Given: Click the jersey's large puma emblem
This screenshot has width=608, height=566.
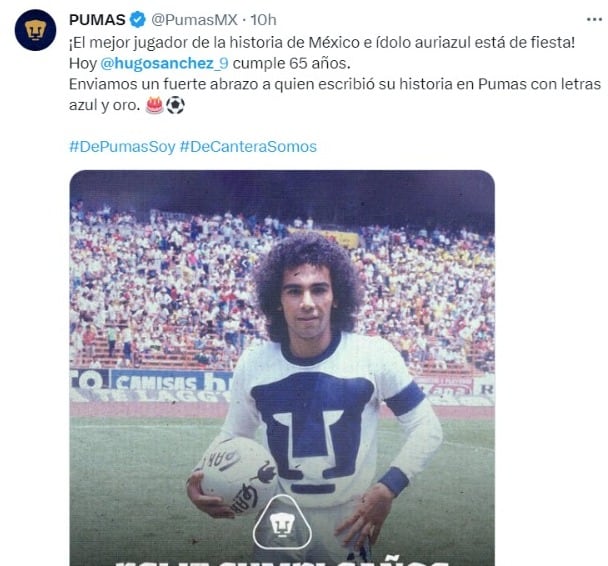Looking at the screenshot, I should [313, 427].
